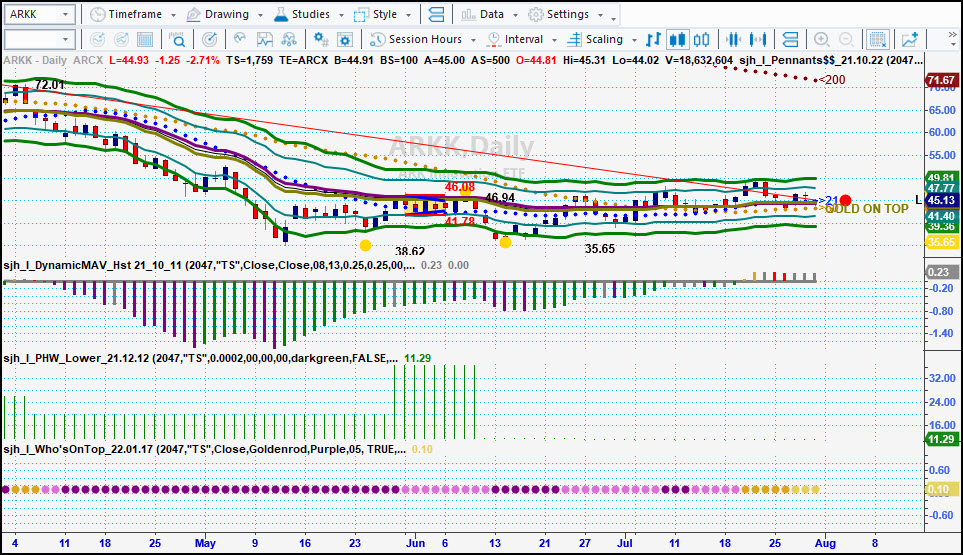Toggle filled candlestick chart style

tap(677, 40)
